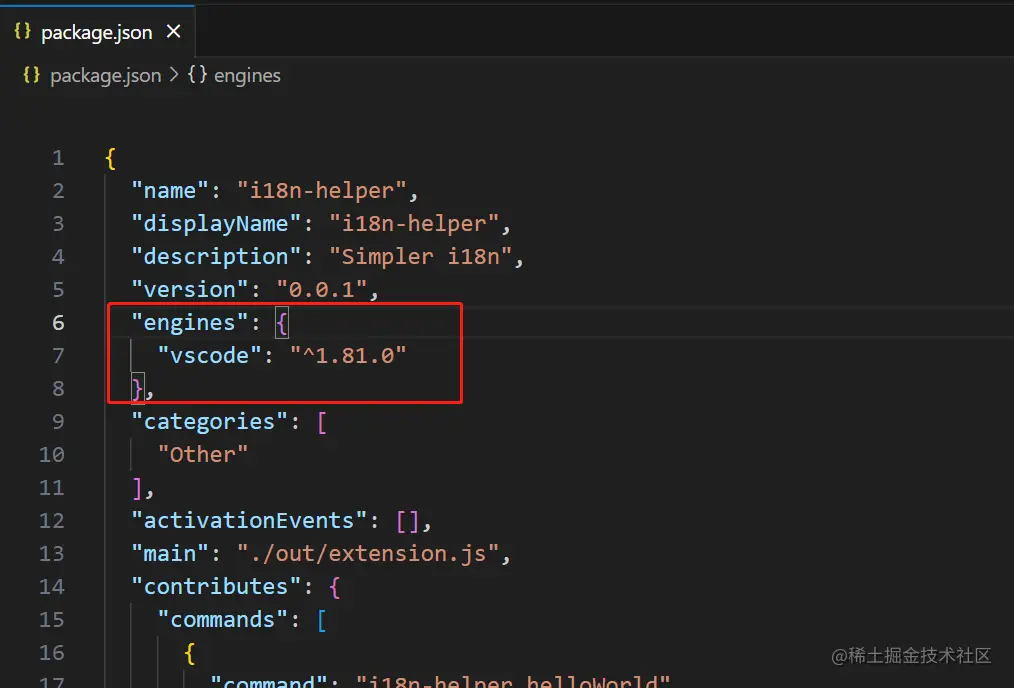Click the braces icon before engines breadcrumb
The image size is (1014, 688).
click(x=197, y=75)
